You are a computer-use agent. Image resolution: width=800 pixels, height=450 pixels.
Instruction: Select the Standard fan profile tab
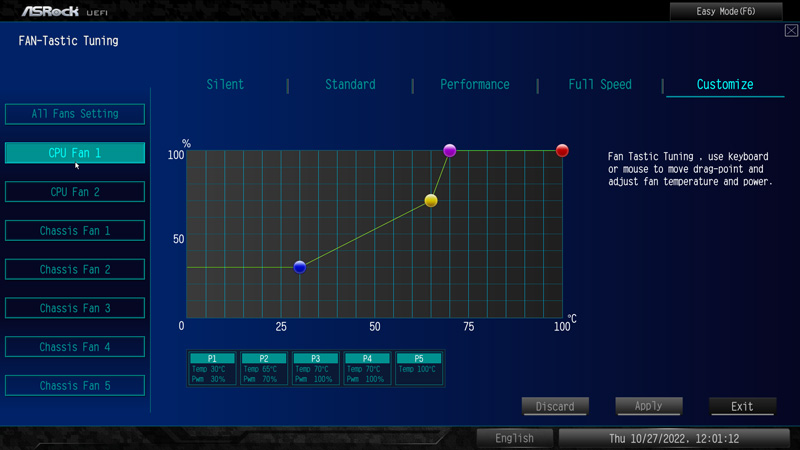[350, 85]
